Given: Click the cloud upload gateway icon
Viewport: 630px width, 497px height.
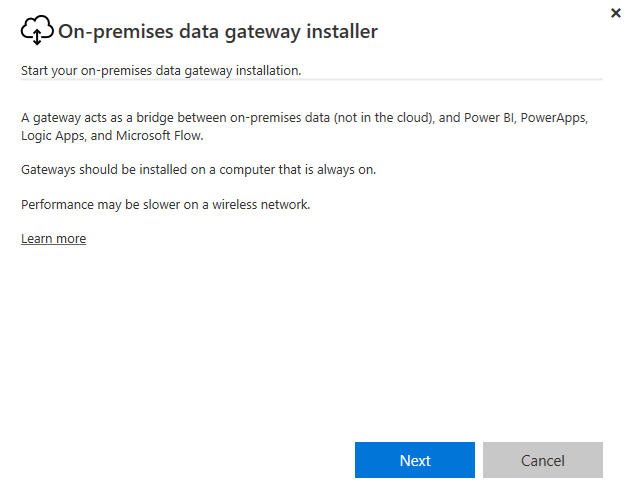Looking at the screenshot, I should 37,30.
